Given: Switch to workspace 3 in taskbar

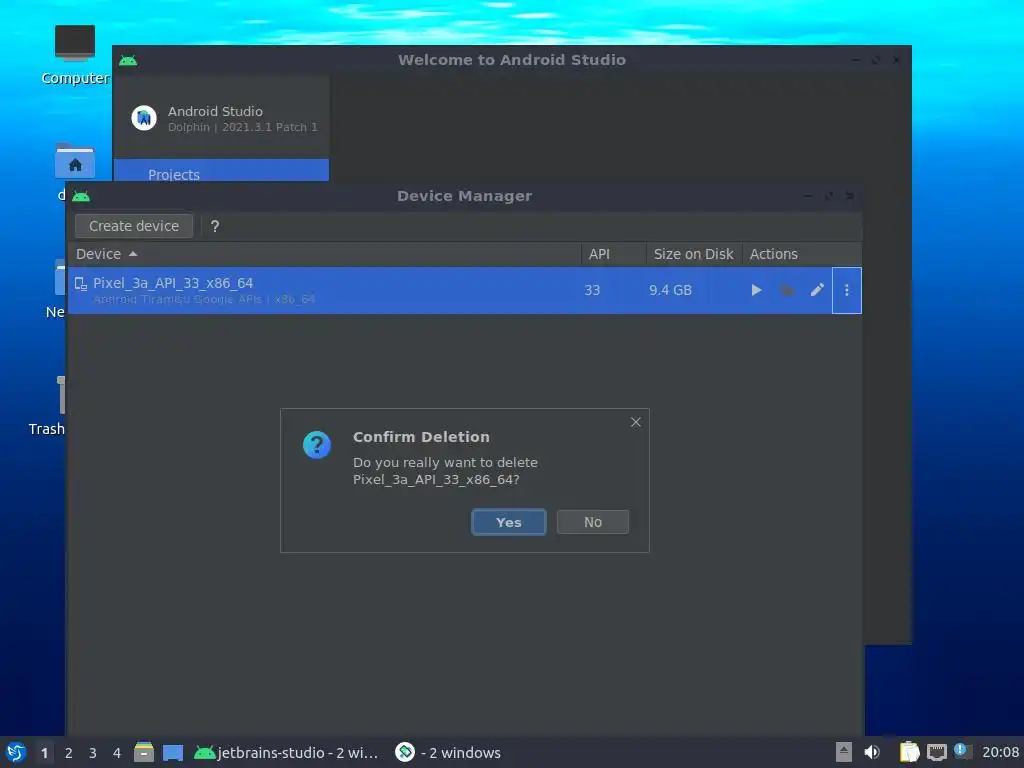Looking at the screenshot, I should 93,753.
